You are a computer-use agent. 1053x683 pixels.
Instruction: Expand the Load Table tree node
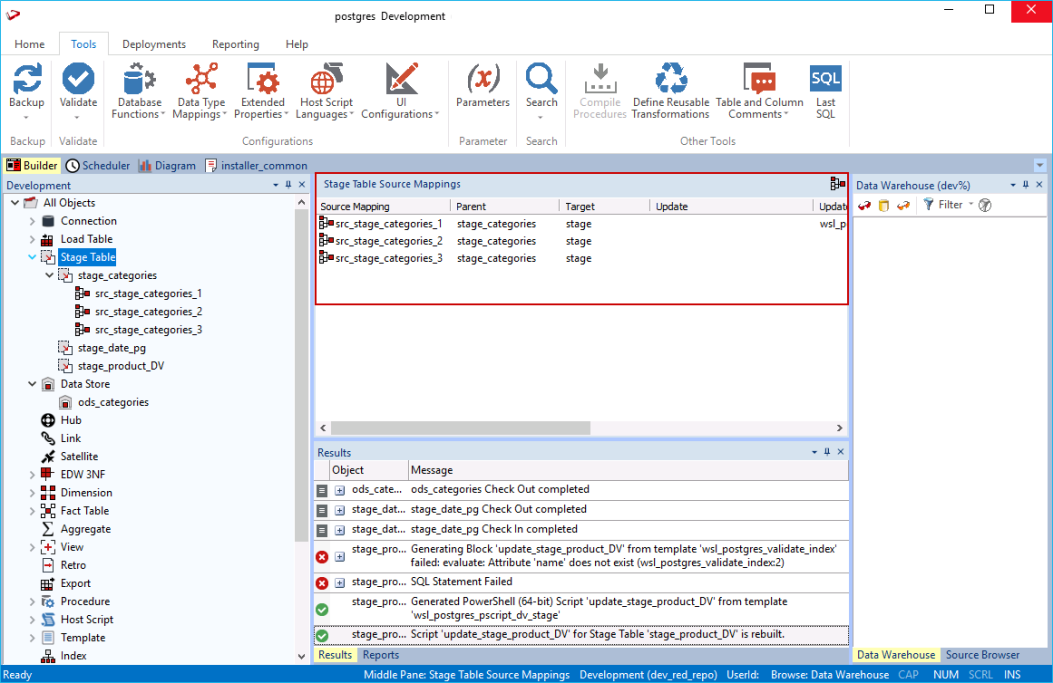[x=32, y=239]
